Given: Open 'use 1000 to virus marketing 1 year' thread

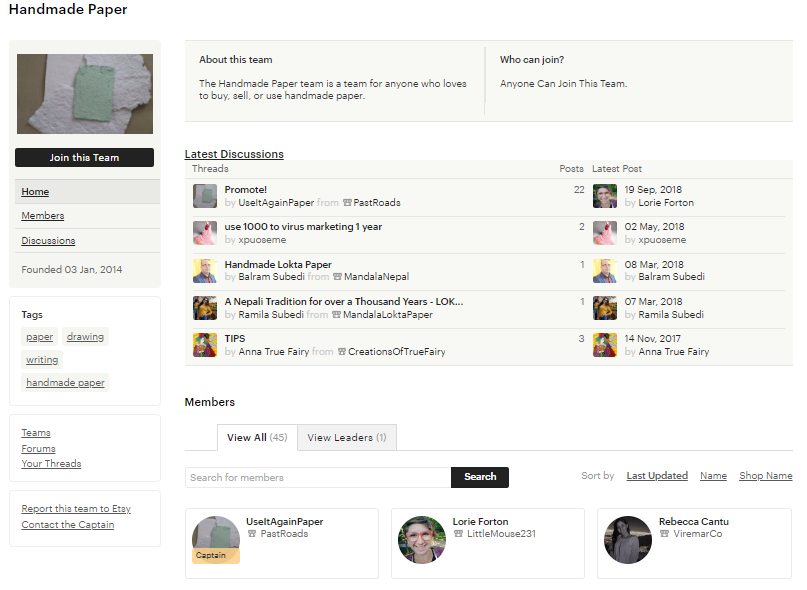Looking at the screenshot, I should (x=303, y=227).
